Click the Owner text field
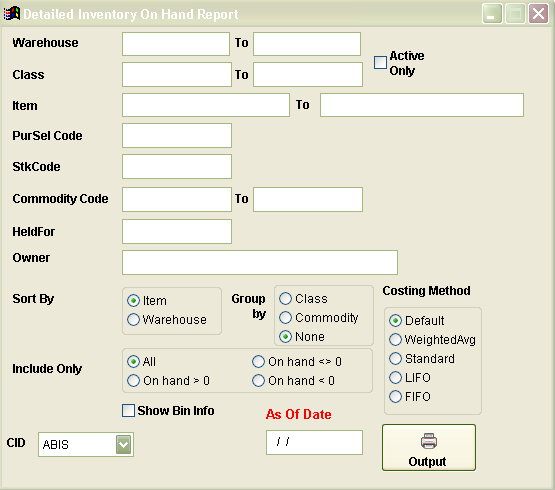 pos(260,262)
